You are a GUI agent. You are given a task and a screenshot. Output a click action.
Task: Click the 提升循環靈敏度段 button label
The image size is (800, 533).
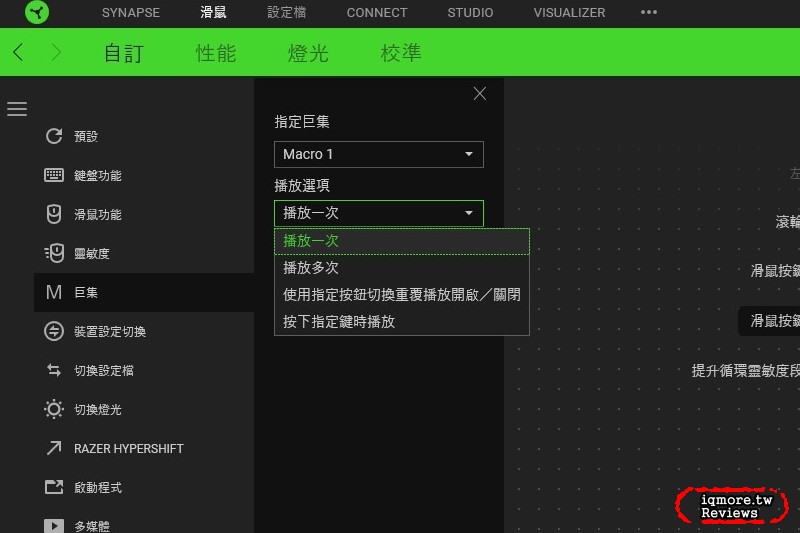pyautogui.click(x=745, y=370)
